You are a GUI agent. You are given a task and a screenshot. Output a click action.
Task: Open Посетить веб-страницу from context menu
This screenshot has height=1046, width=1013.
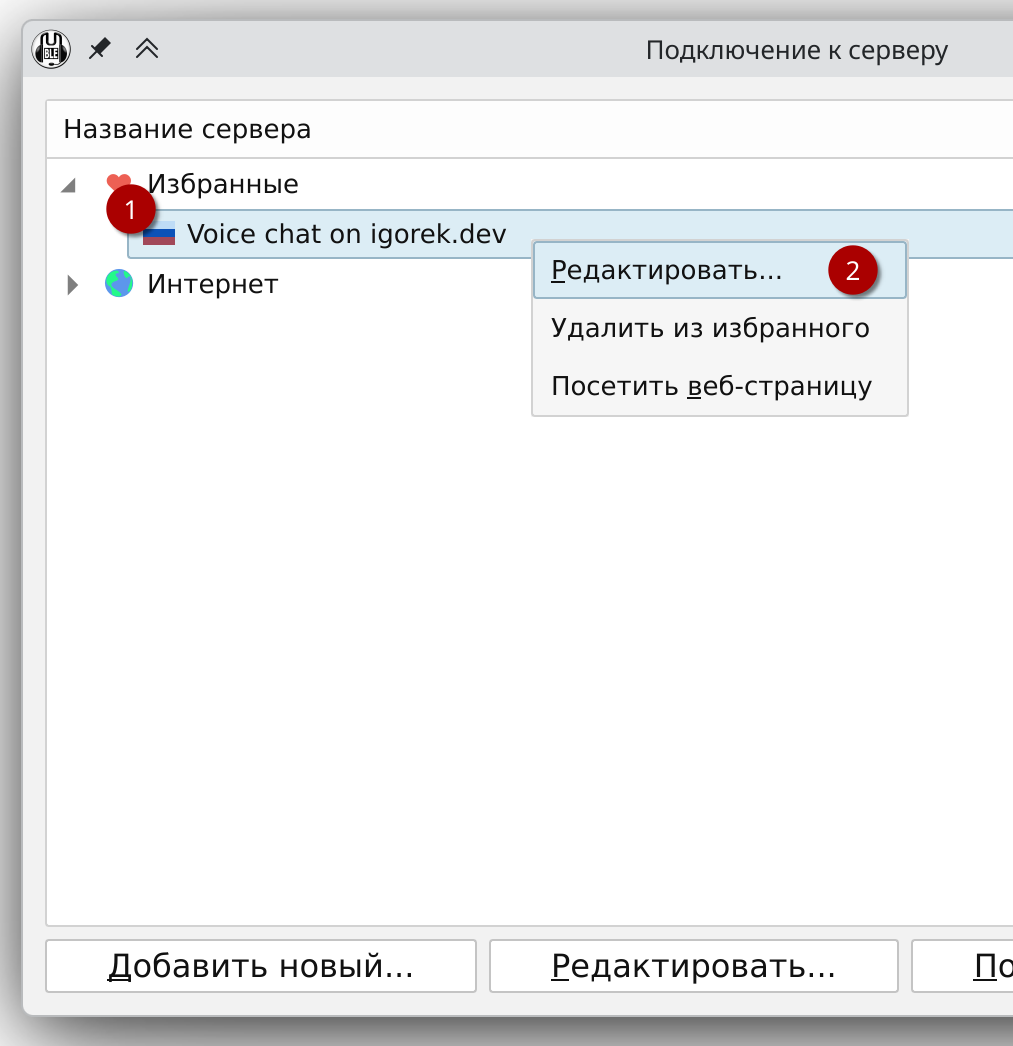click(x=712, y=386)
